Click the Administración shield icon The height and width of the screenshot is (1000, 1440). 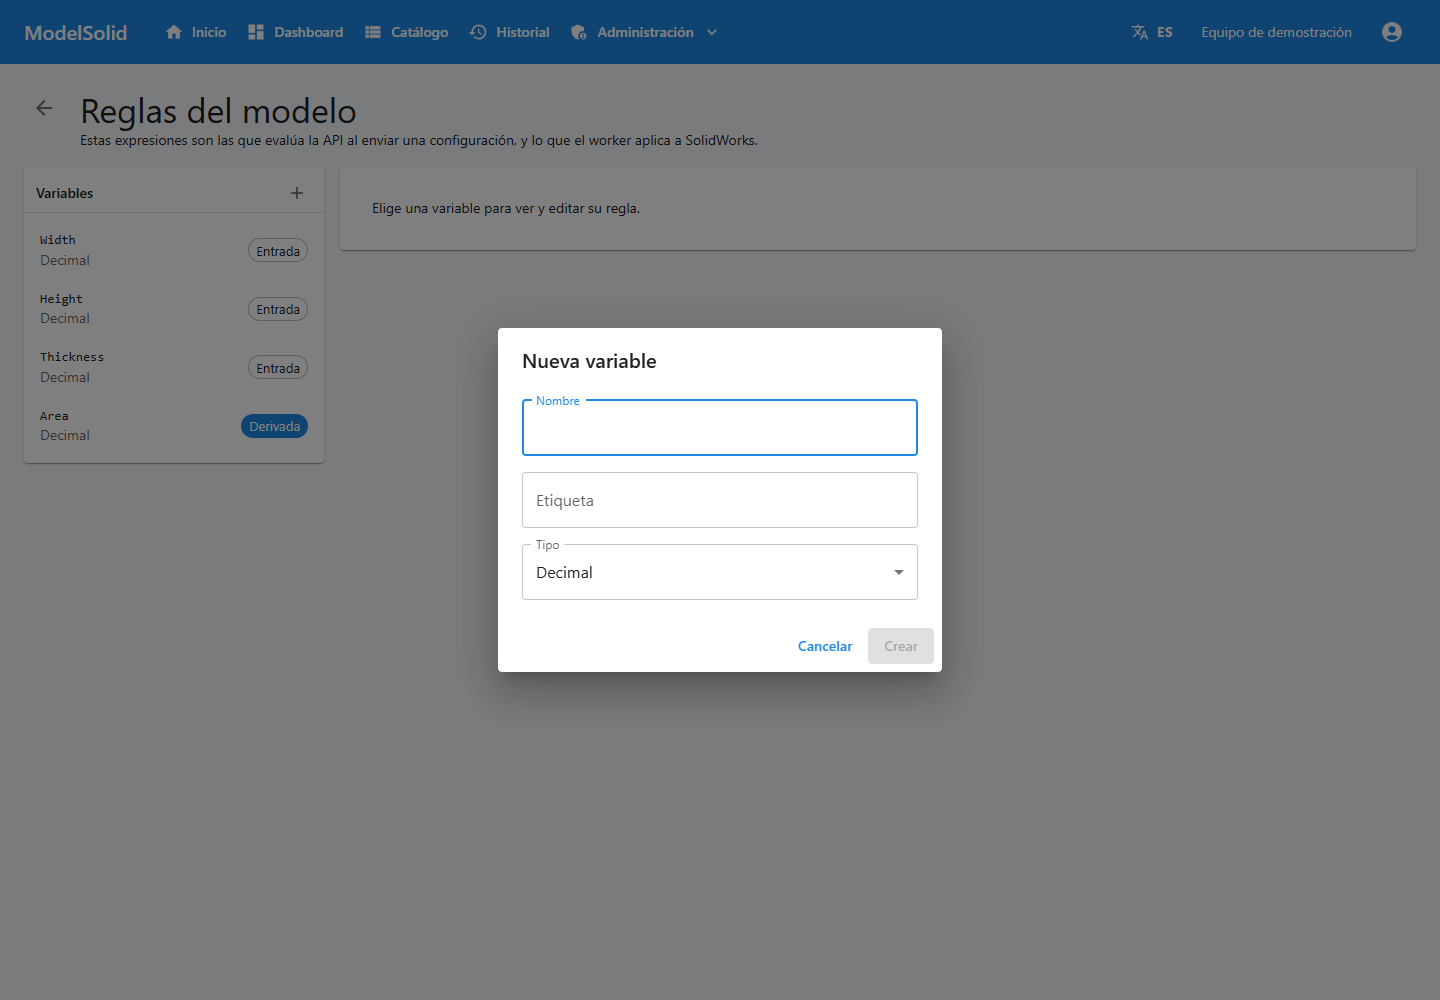pyautogui.click(x=579, y=32)
